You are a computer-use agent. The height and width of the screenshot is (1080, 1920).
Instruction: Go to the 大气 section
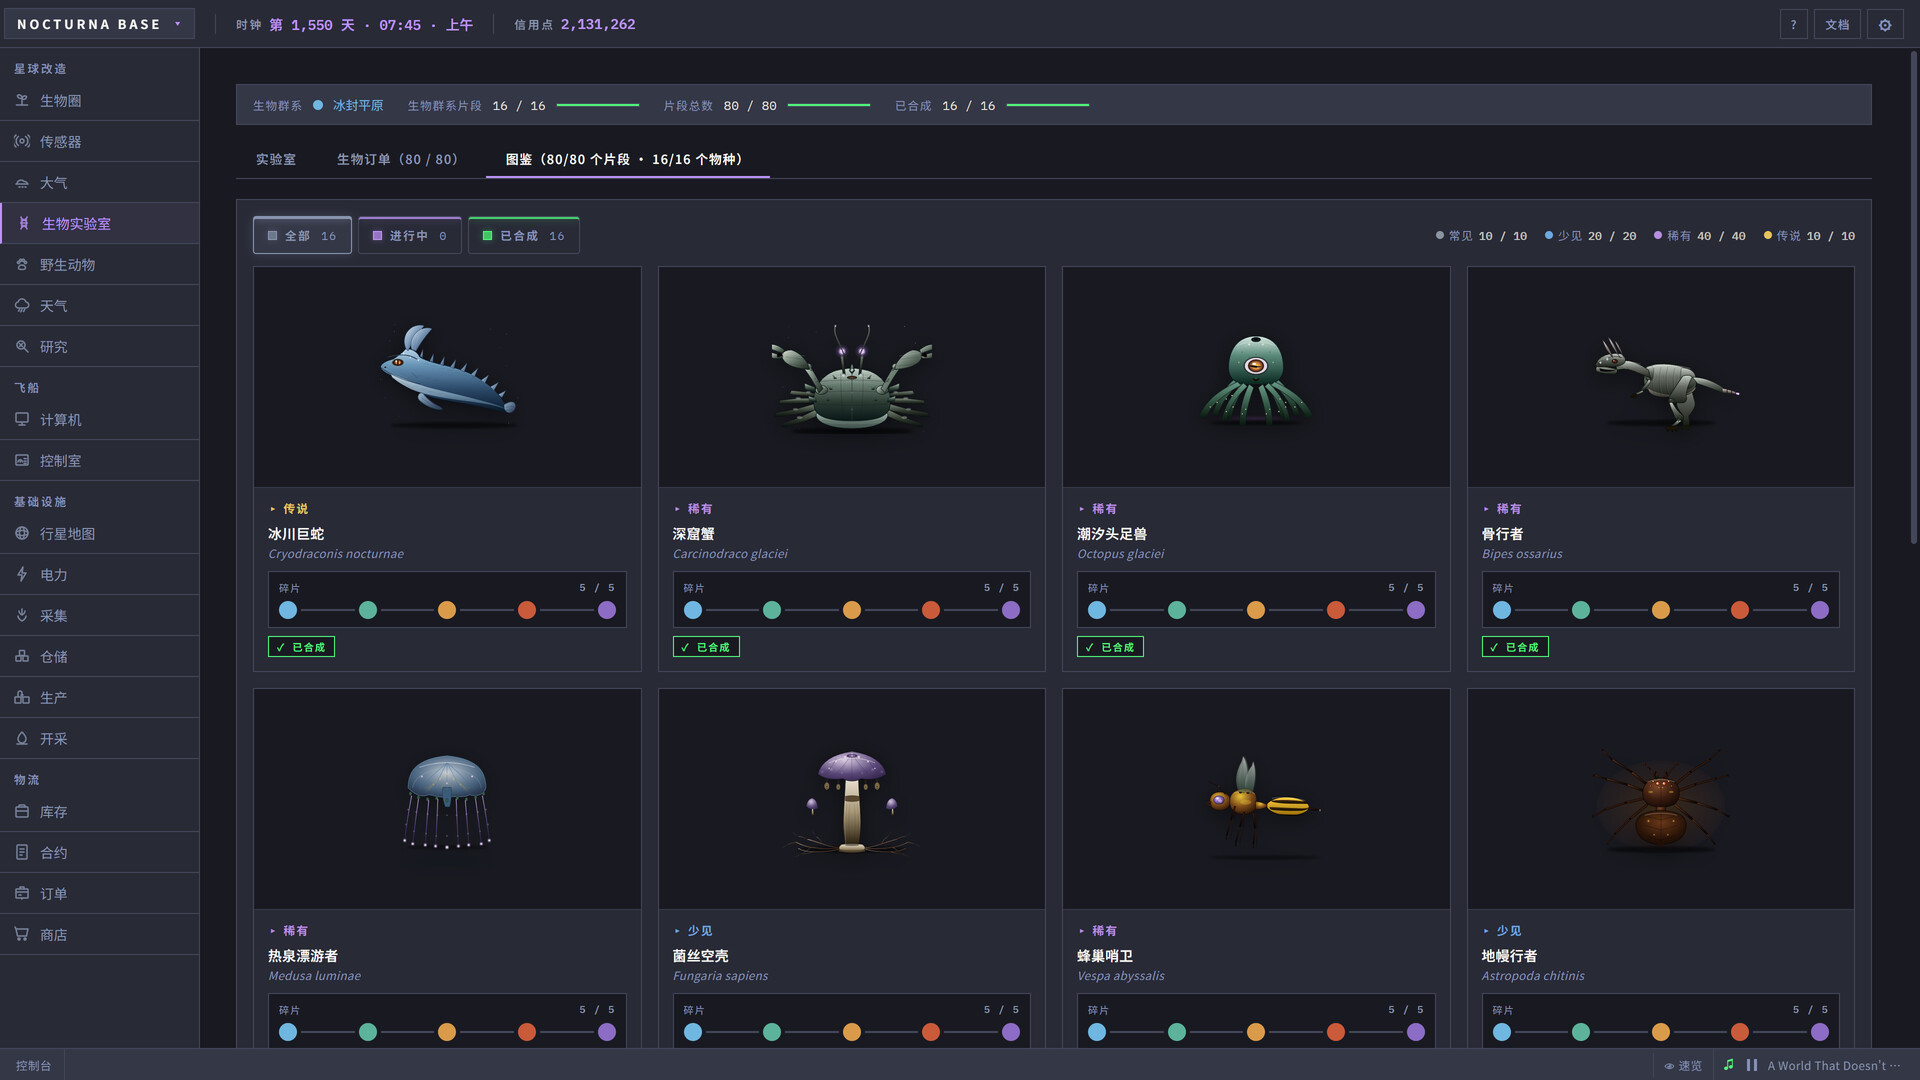pyautogui.click(x=99, y=183)
